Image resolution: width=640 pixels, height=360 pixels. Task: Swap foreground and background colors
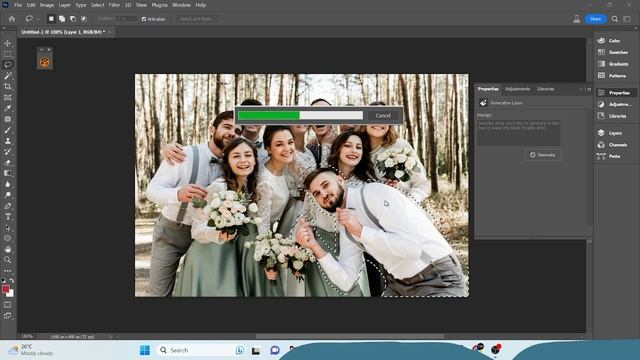[12, 280]
